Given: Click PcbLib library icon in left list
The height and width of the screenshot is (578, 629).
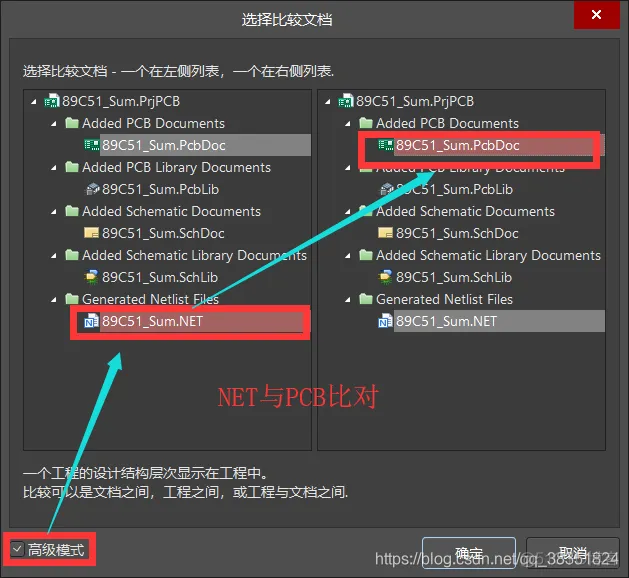Looking at the screenshot, I should (x=92, y=190).
